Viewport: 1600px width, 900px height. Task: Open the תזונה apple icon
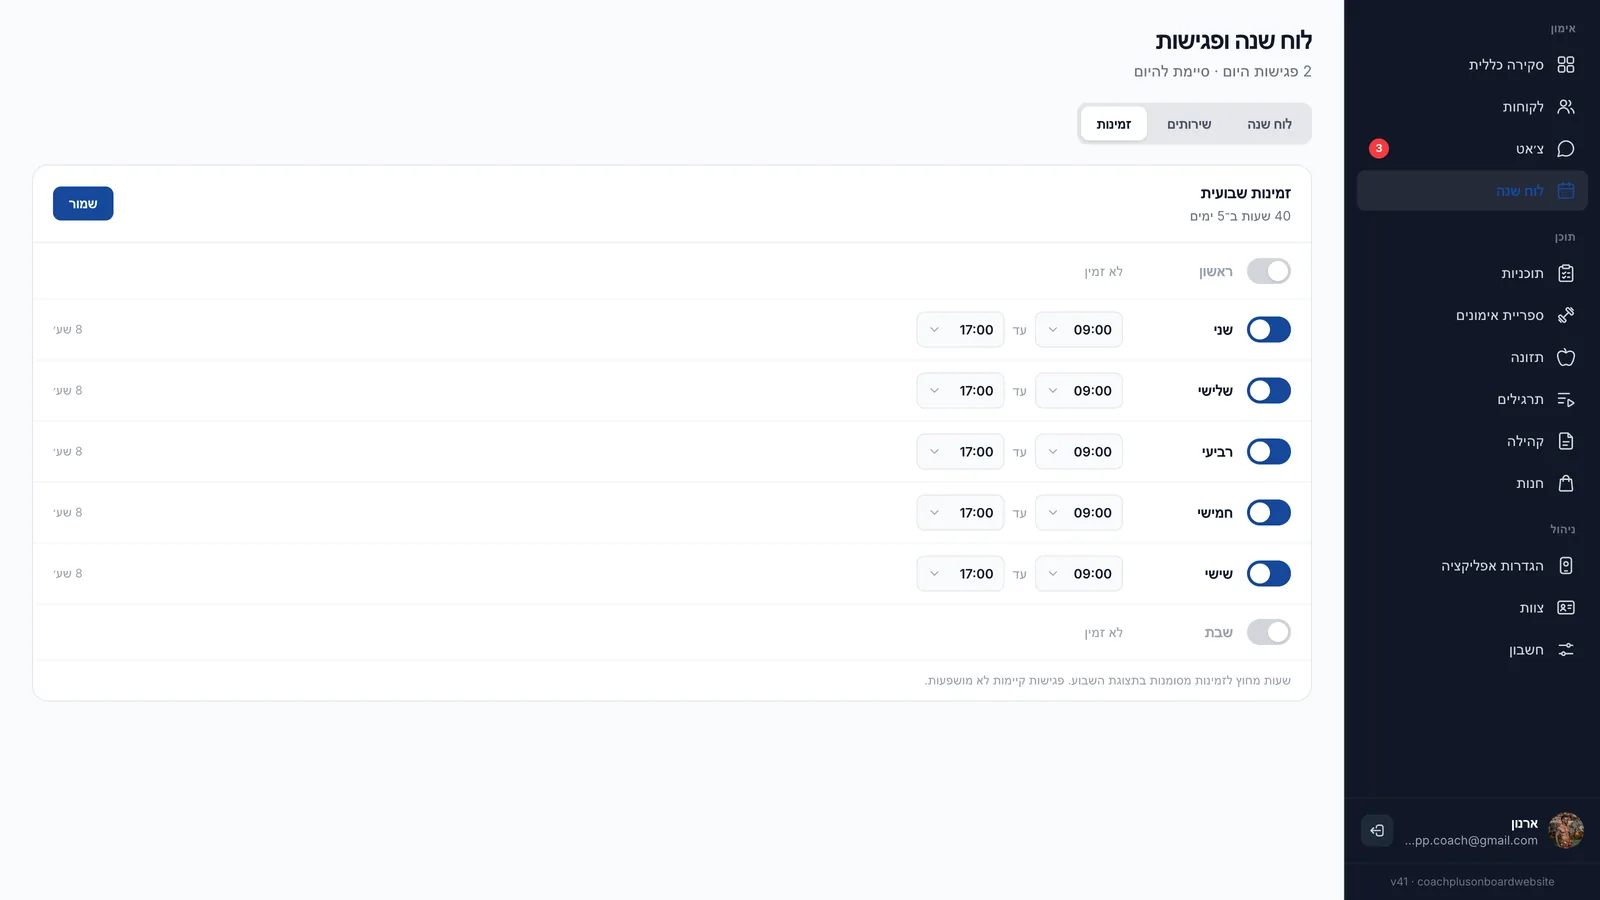pyautogui.click(x=1566, y=358)
